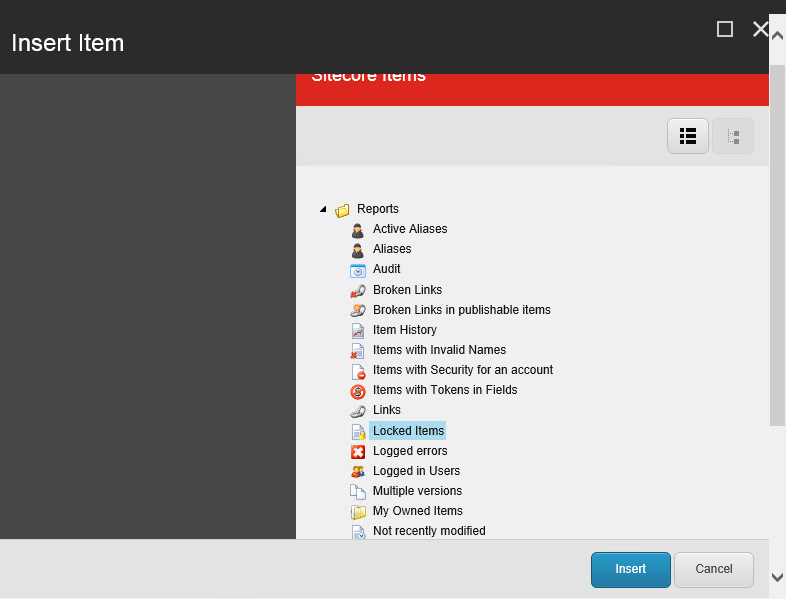Click the Items with Tokens in Fields icon
Image resolution: width=786 pixels, height=599 pixels.
[357, 391]
